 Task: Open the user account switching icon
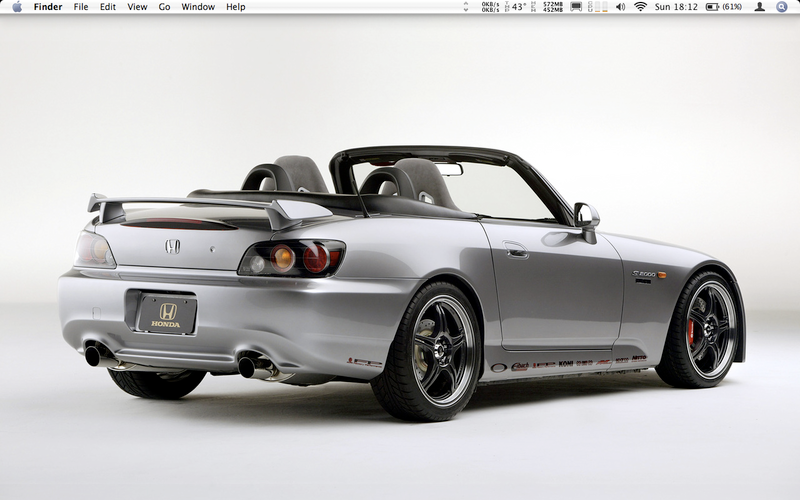click(760, 7)
